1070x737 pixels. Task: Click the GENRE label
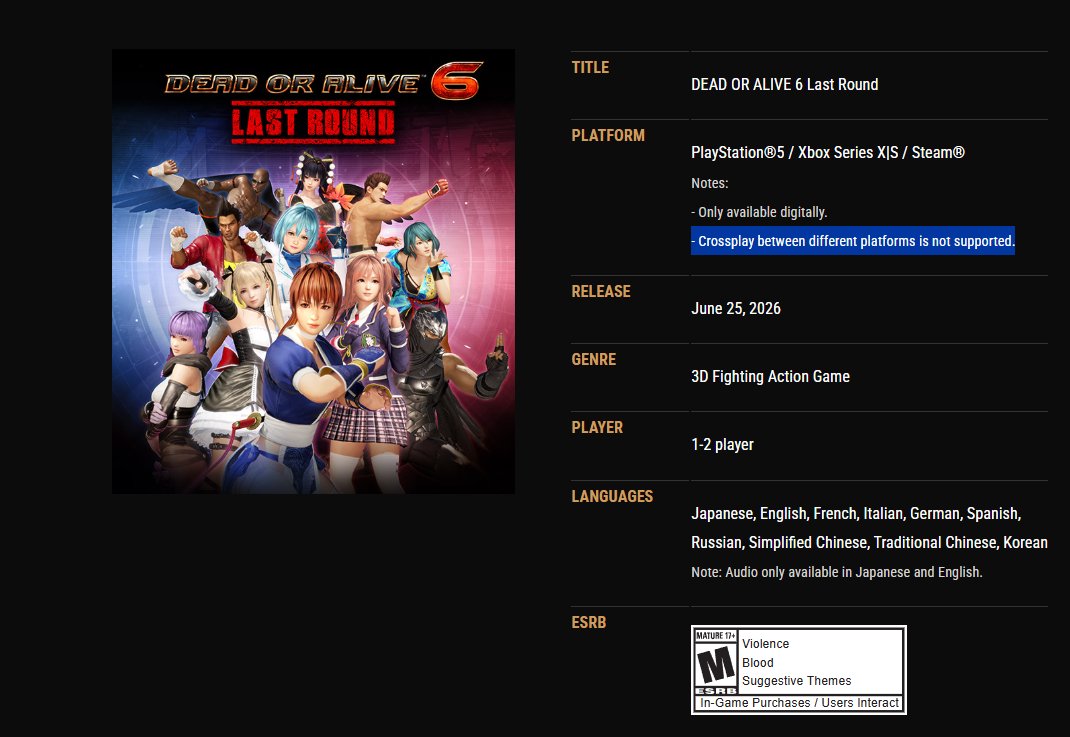[x=594, y=360]
